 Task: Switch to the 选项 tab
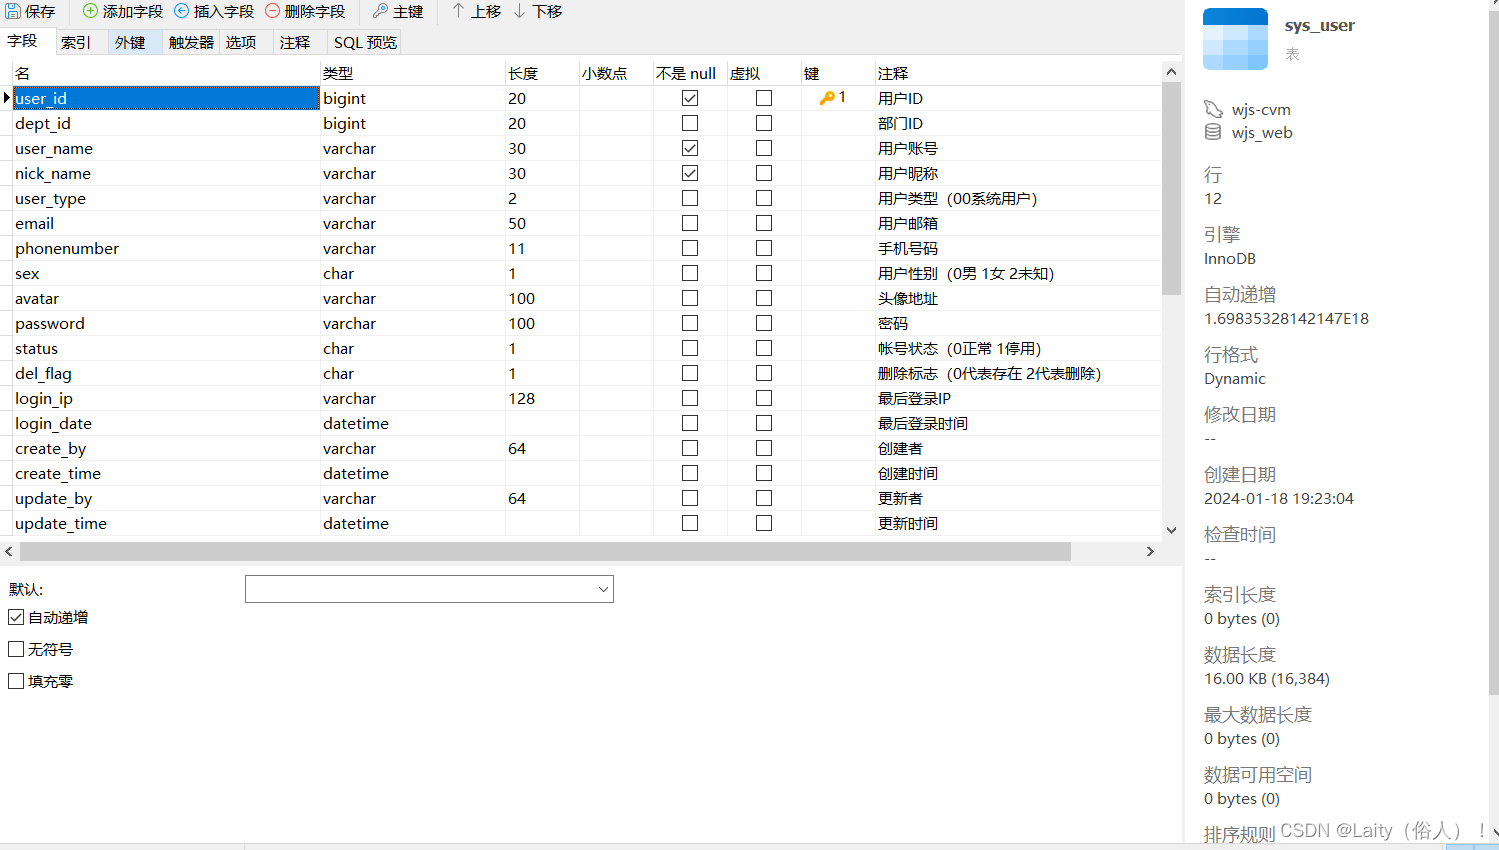(241, 42)
